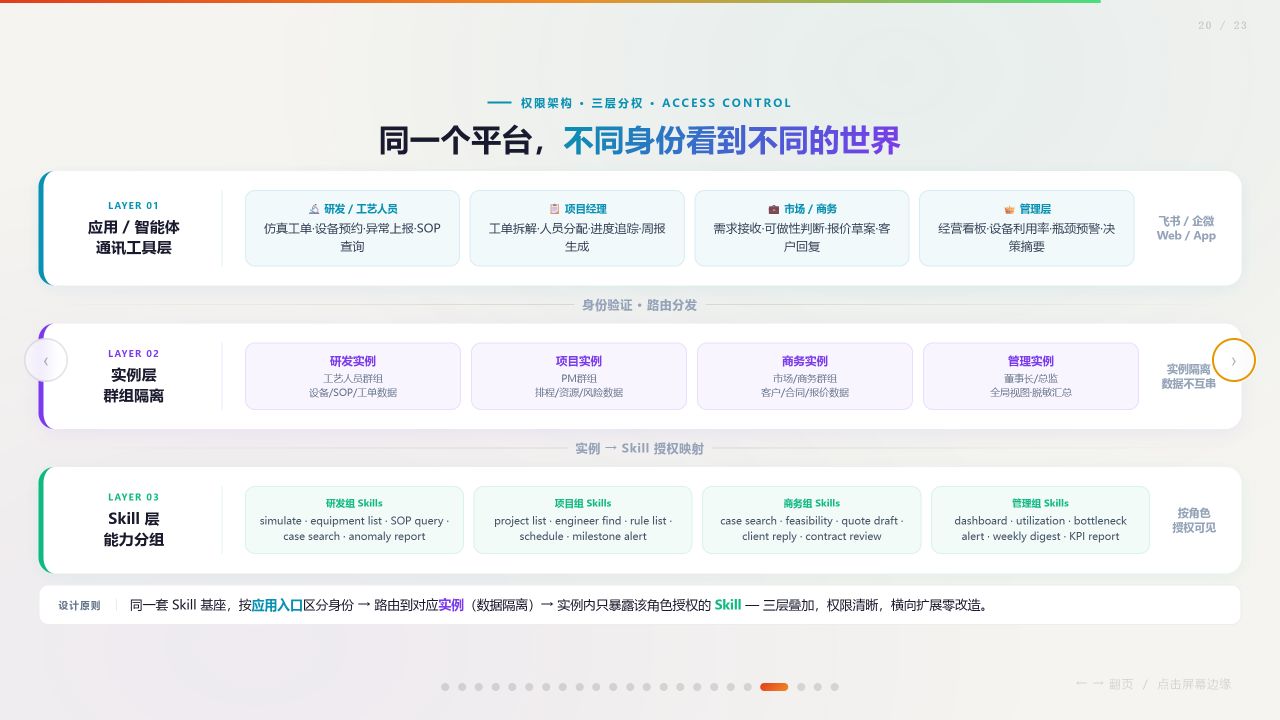Click the briefcase icon beside 市场 / 商务

point(774,209)
